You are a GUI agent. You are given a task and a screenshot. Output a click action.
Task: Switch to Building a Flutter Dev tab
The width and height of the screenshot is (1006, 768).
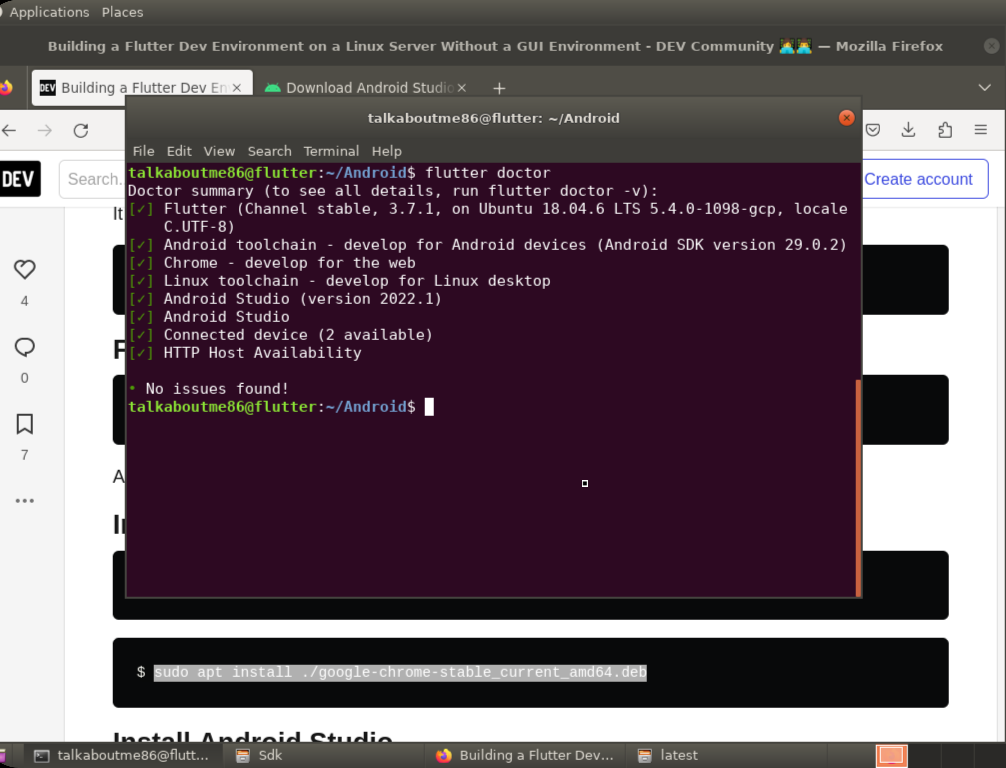pos(142,88)
